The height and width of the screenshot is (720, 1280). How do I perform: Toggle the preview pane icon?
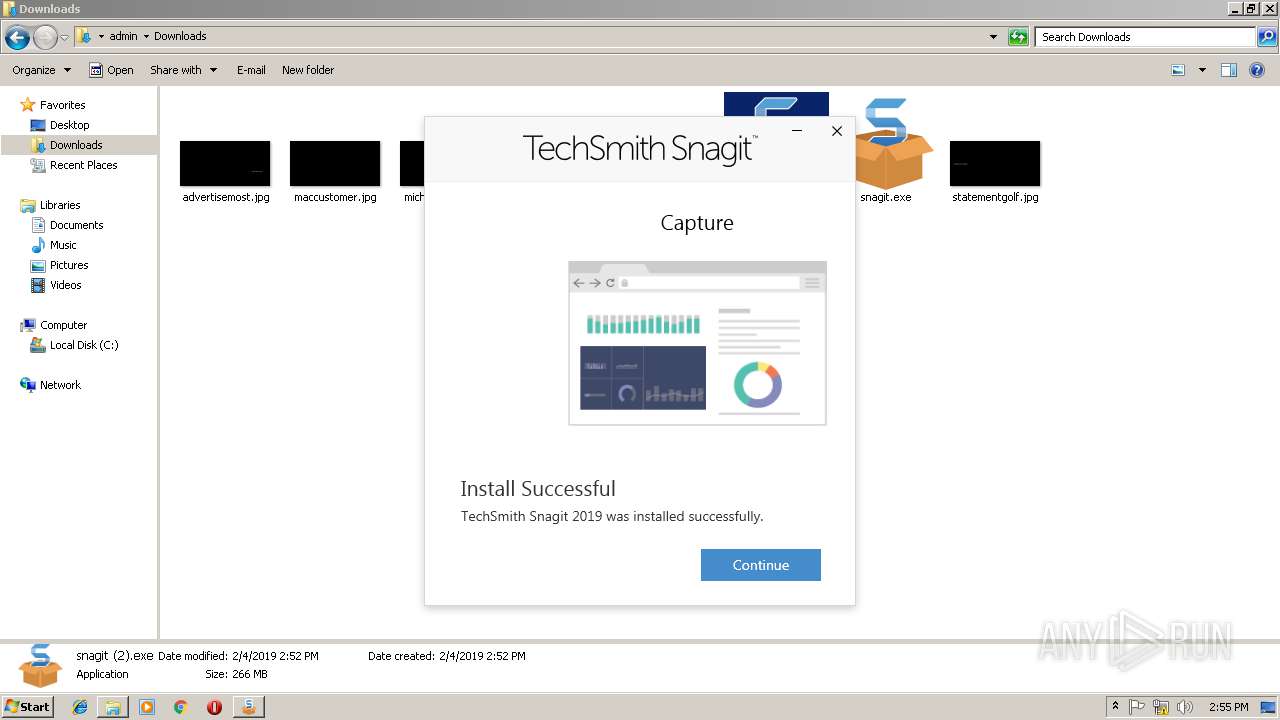(1229, 70)
